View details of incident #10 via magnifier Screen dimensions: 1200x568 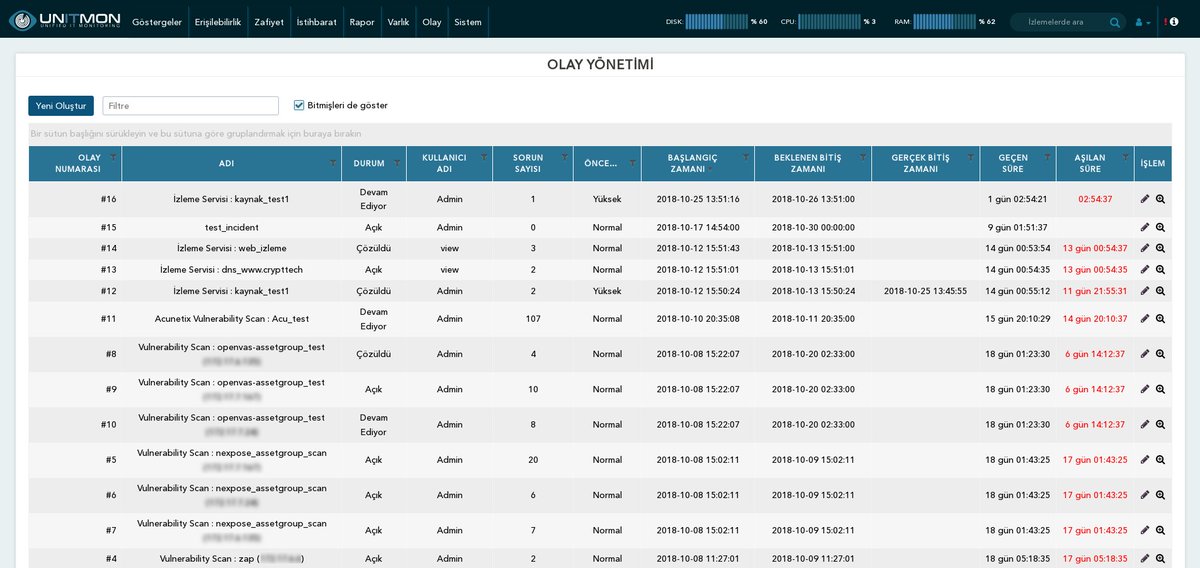(x=1161, y=424)
